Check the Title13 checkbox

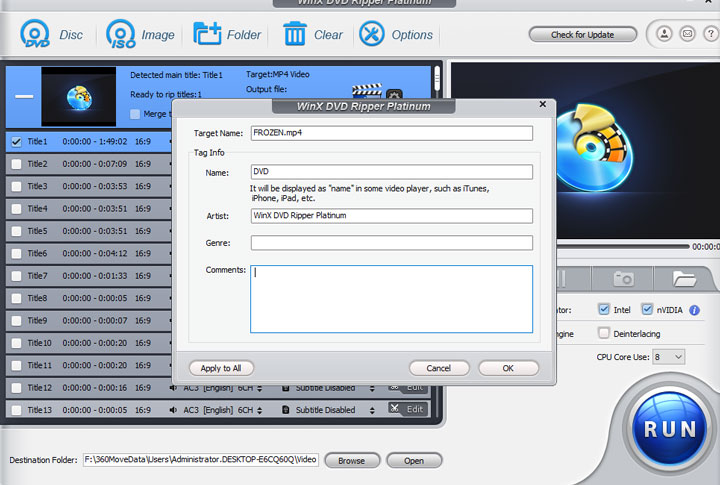point(16,410)
